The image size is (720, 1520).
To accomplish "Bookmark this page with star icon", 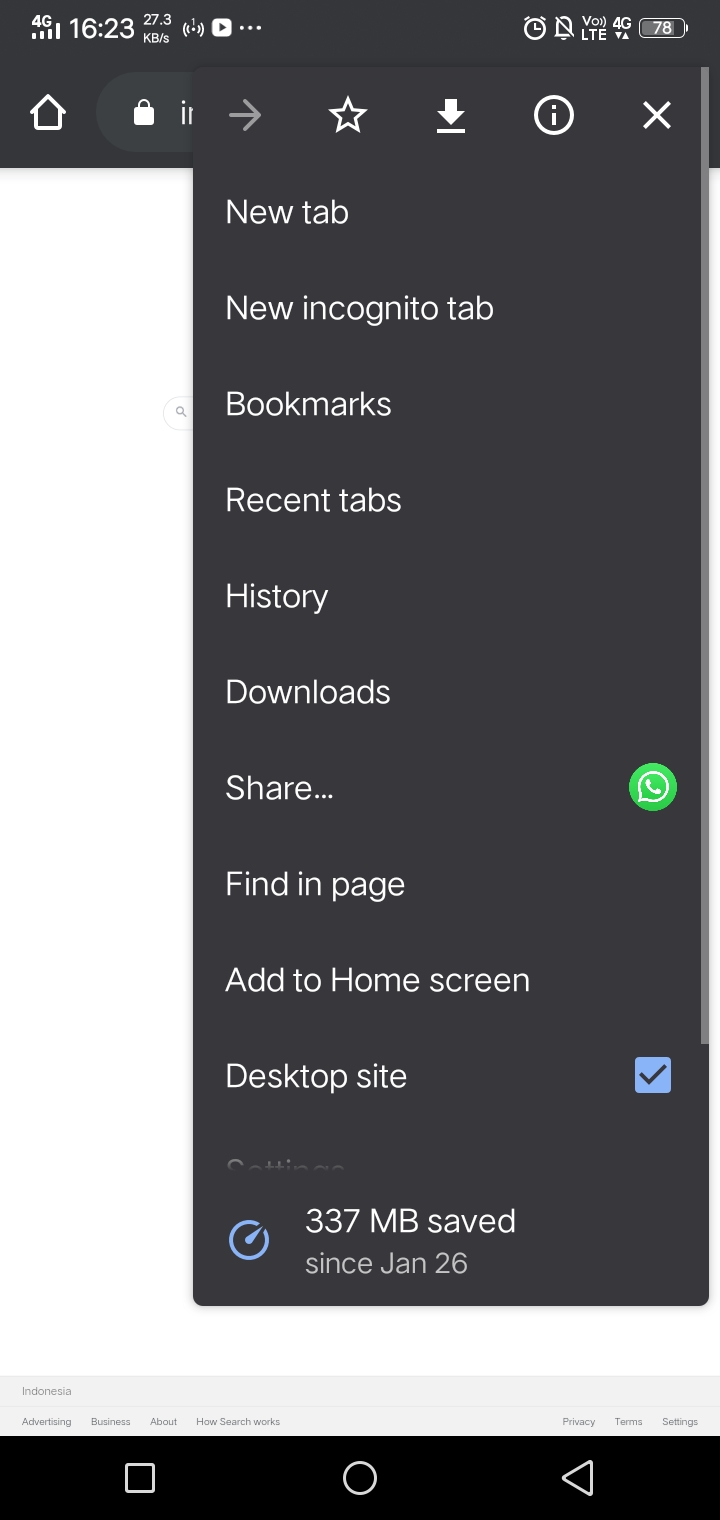I will 348,116.
